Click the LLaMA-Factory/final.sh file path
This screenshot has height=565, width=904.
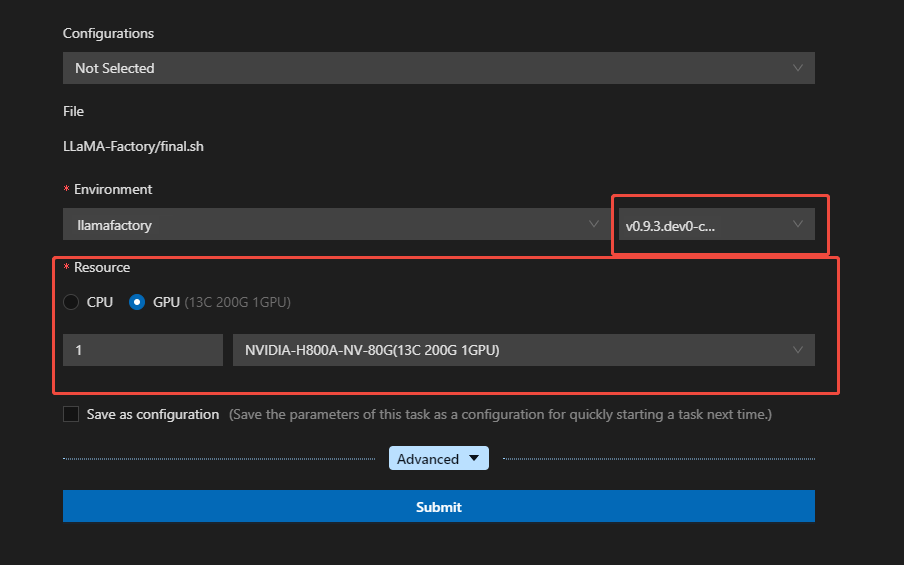point(133,146)
